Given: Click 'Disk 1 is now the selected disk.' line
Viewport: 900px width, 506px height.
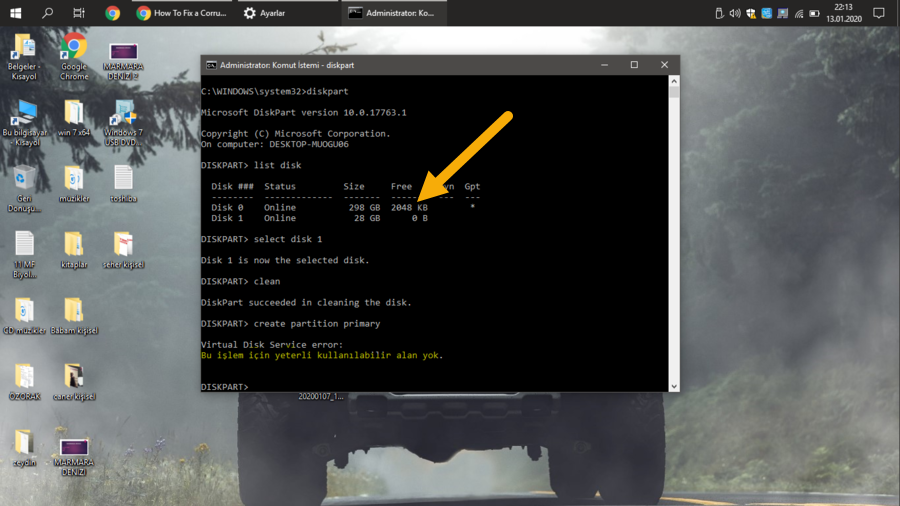Looking at the screenshot, I should pyautogui.click(x=285, y=260).
